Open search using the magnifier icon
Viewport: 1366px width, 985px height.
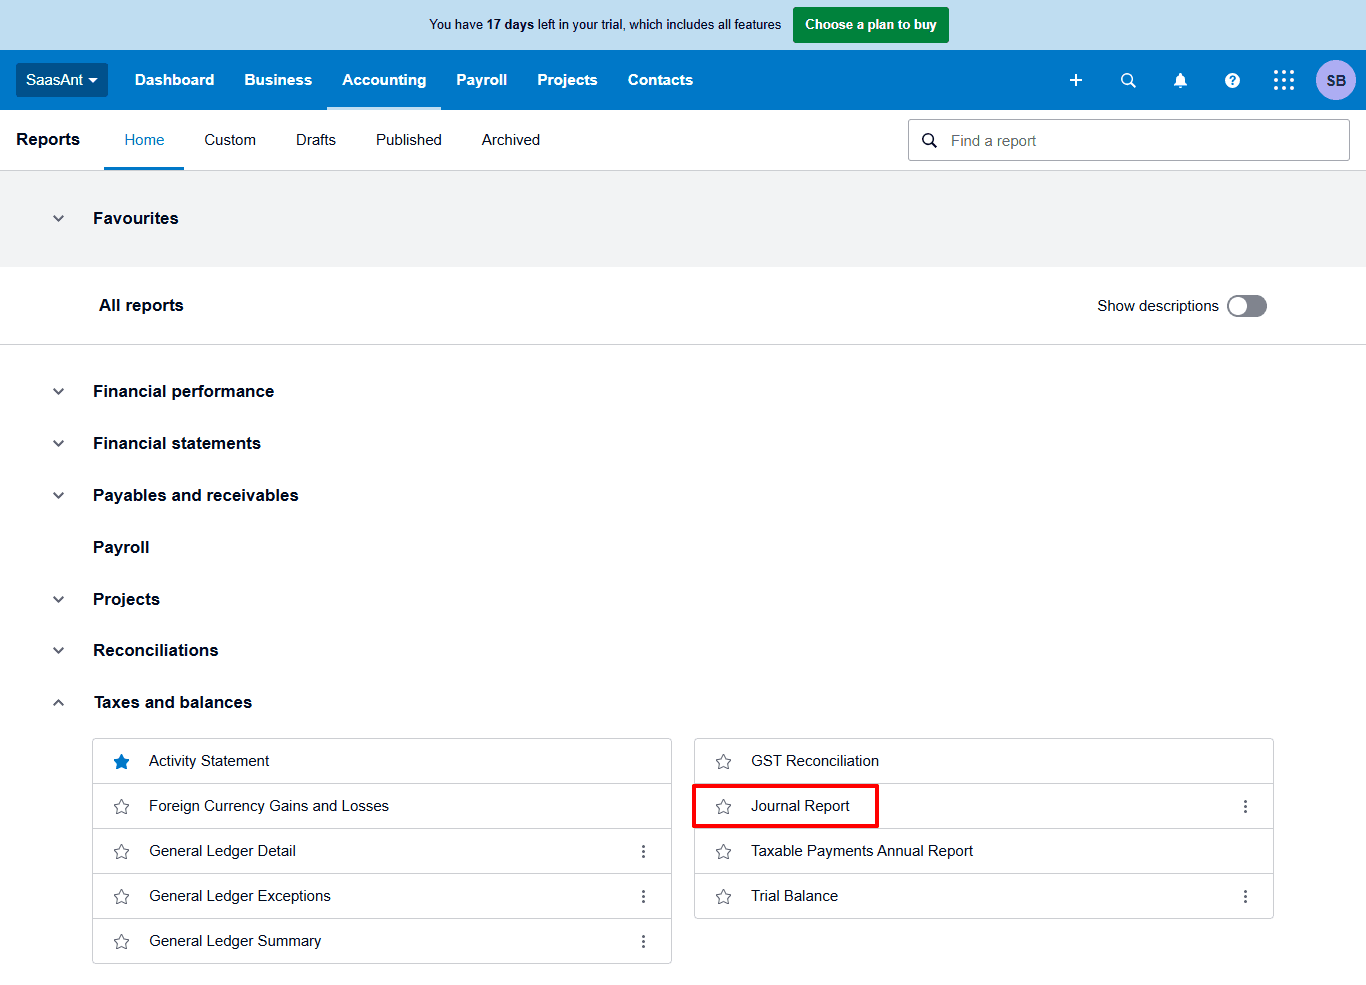pos(1128,80)
